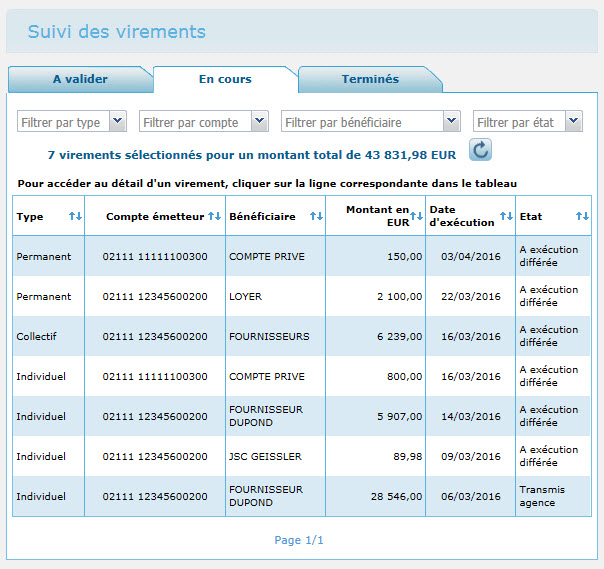Click the refresh arrow icon
Viewport: 604px width, 569px height.
pos(480,149)
